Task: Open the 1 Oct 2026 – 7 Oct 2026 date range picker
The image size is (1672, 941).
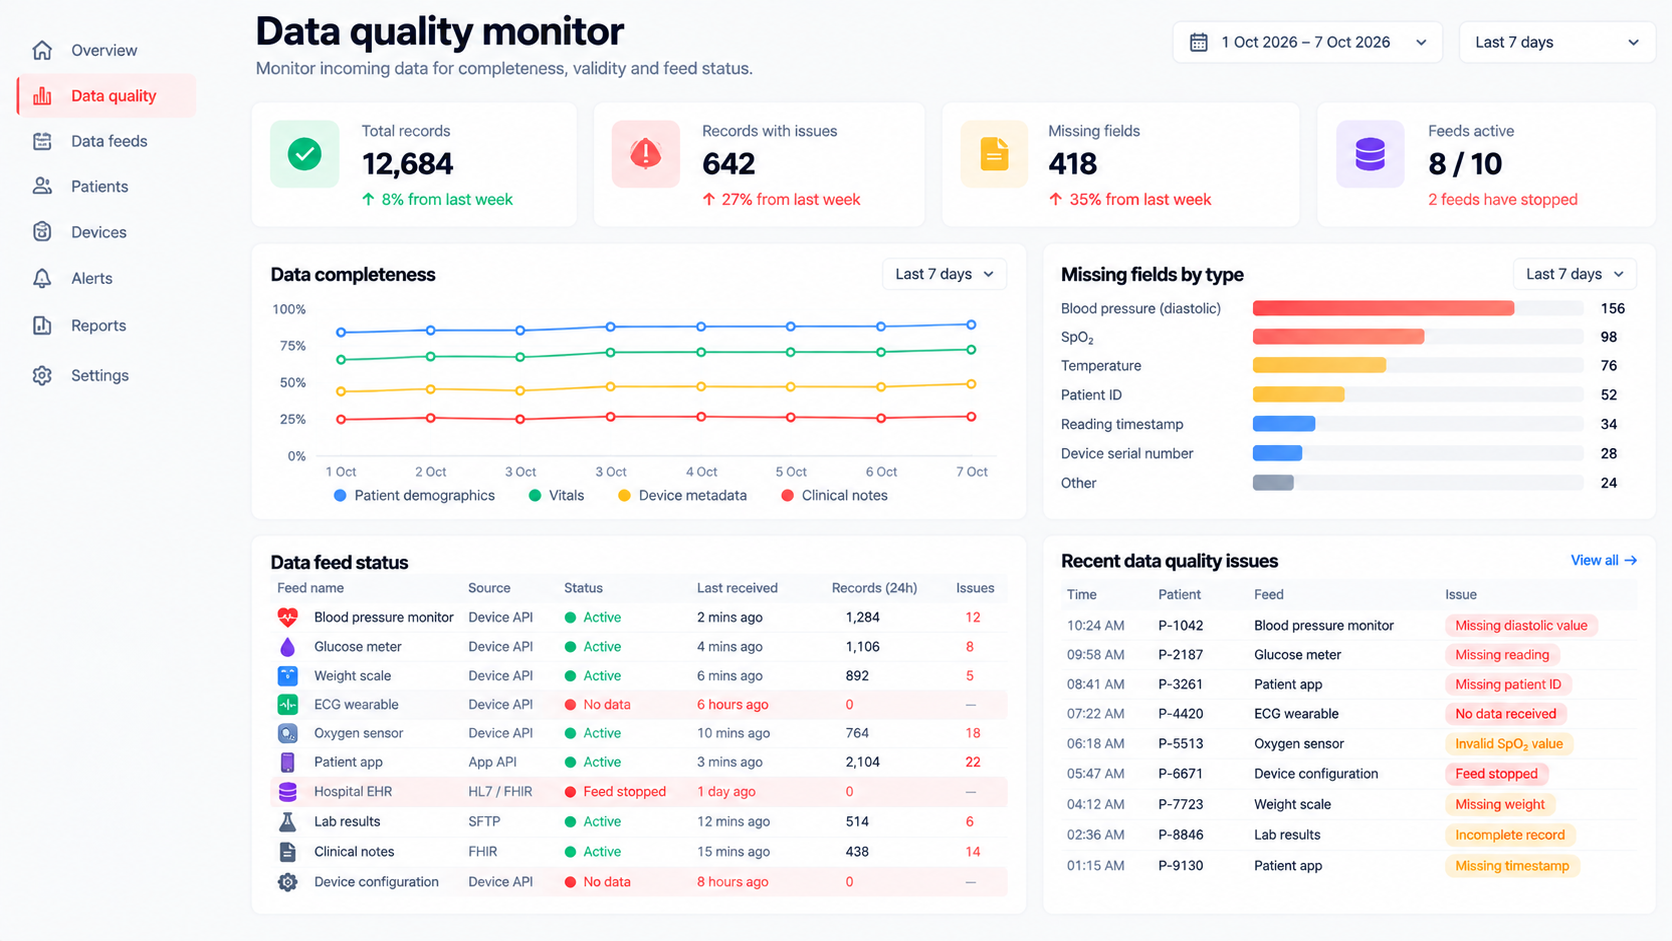Action: (1307, 42)
